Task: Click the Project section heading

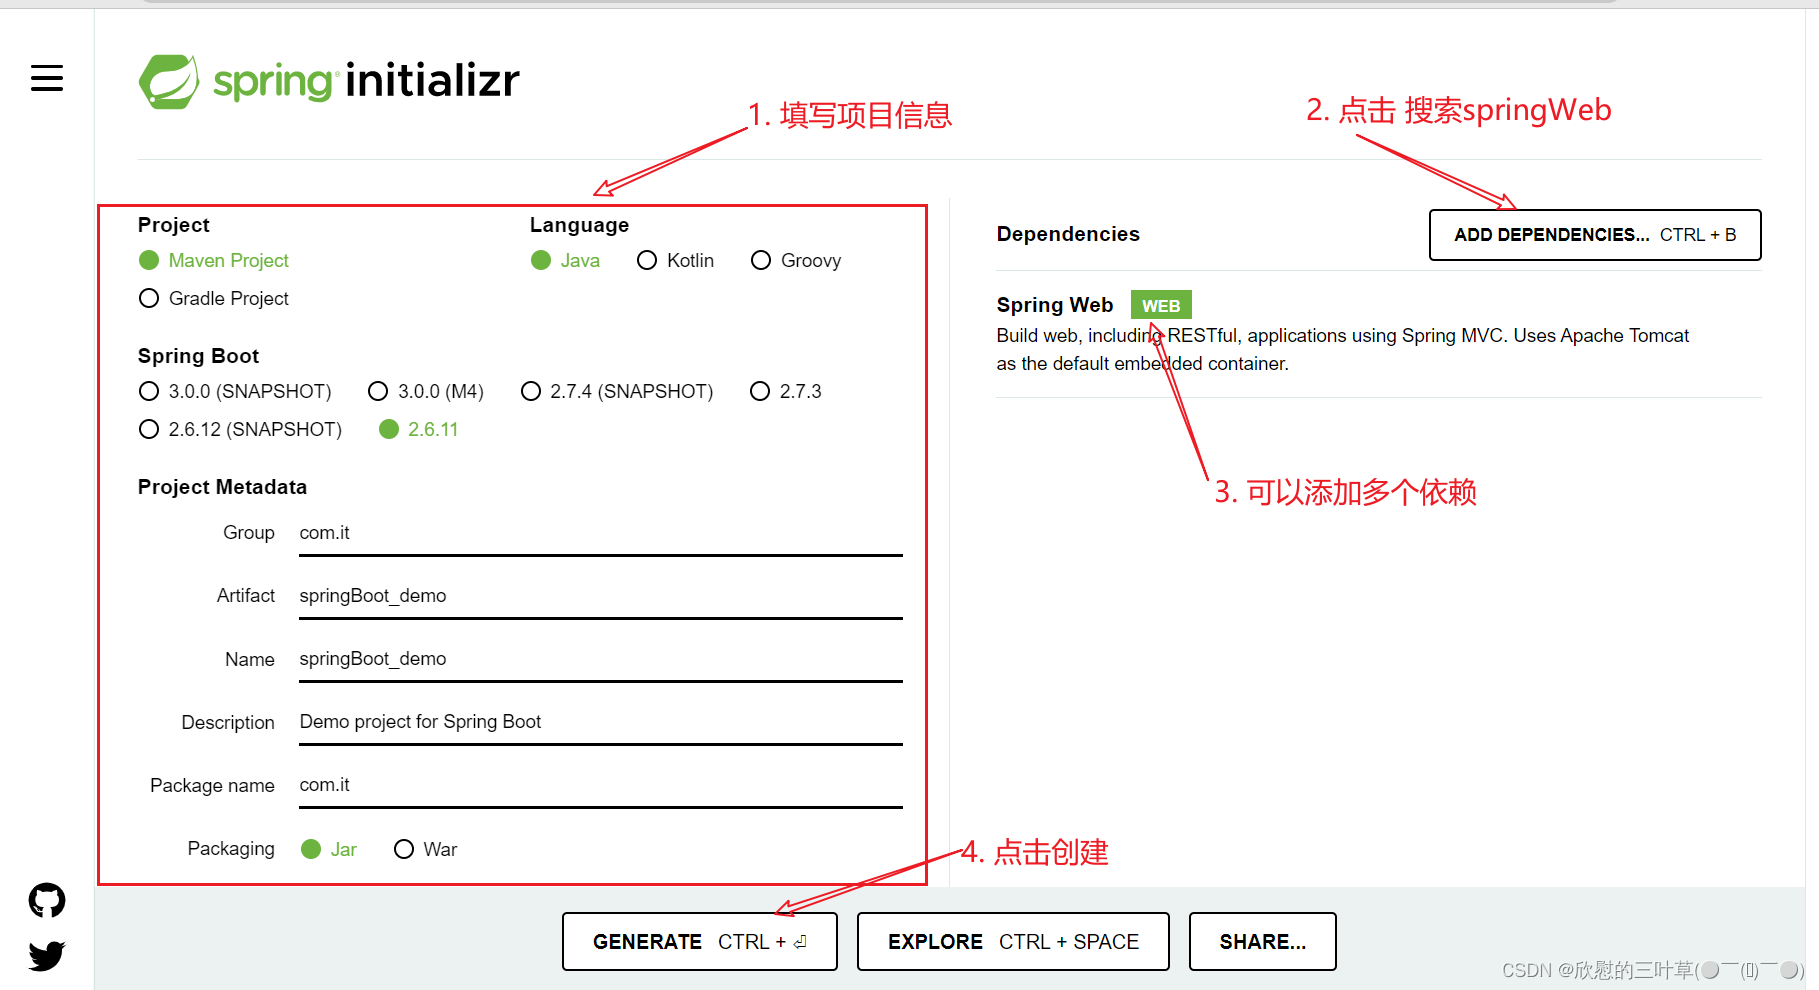Action: 174,225
